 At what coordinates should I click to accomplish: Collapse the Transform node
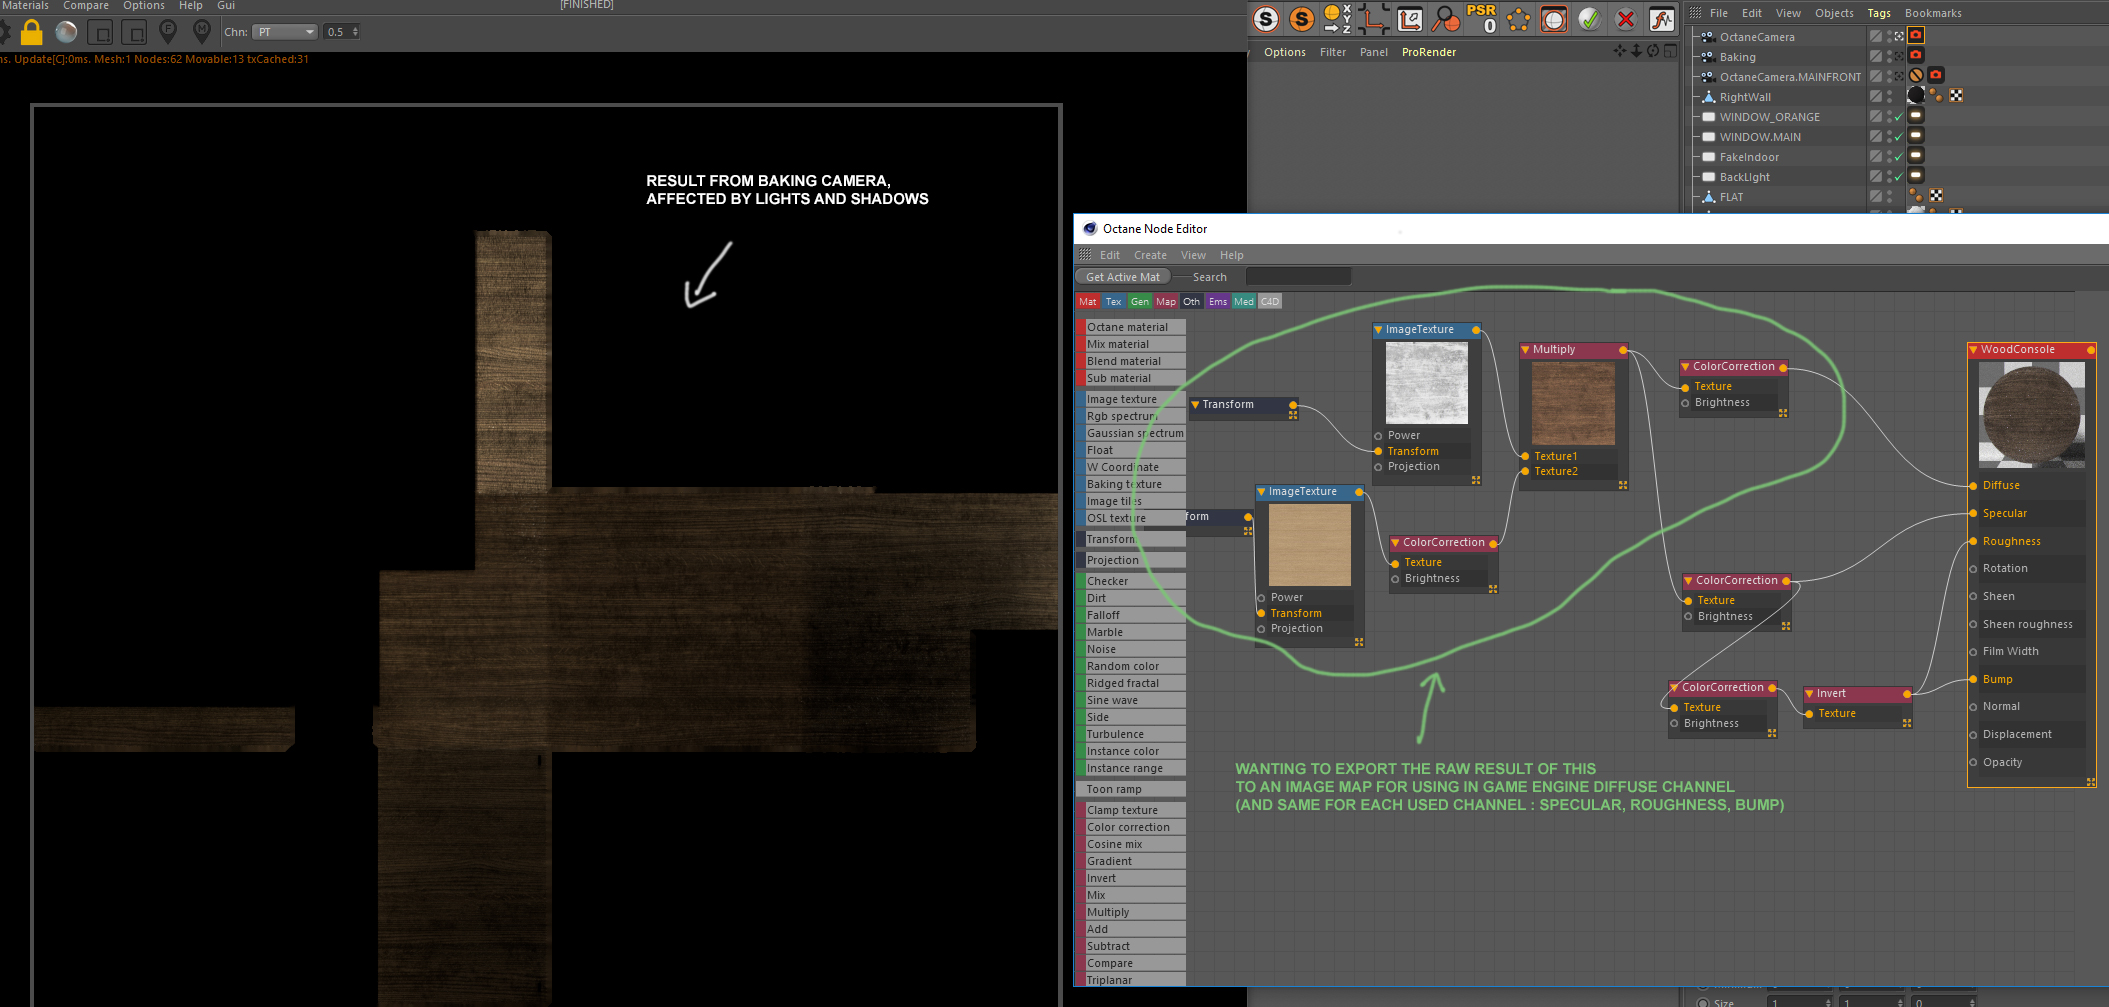point(1195,404)
